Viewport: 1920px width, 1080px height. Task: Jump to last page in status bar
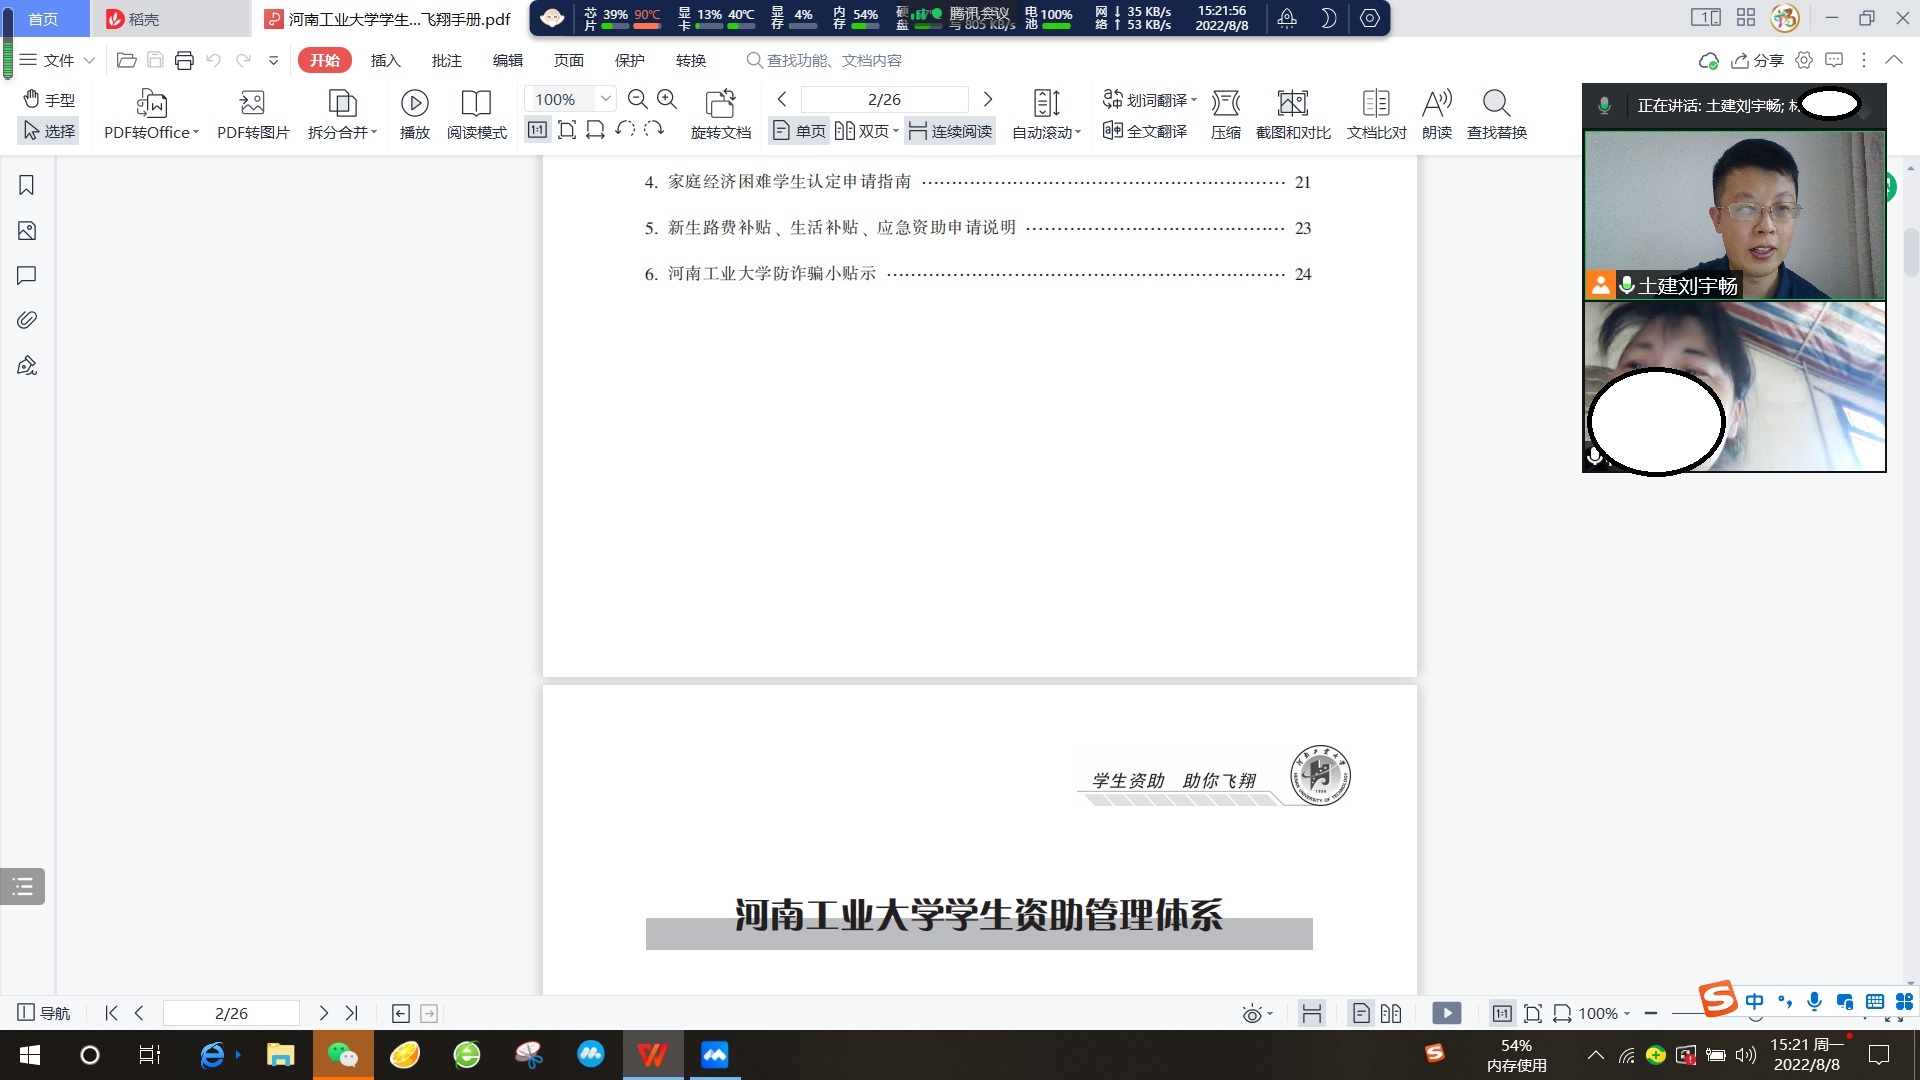[x=352, y=1013]
